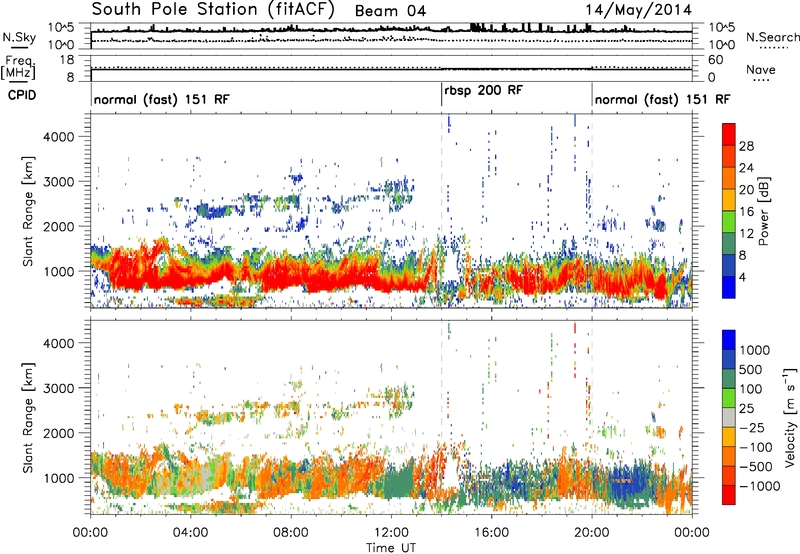Click the '4' label on Power color bar
800x554 pixels.
[x=742, y=277]
